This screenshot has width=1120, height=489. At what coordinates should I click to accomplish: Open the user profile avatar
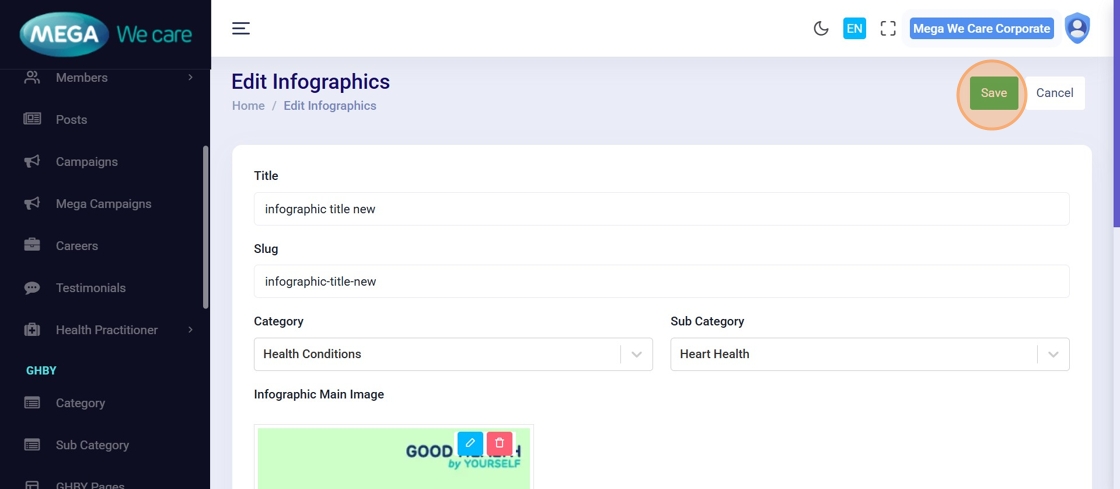(1077, 28)
